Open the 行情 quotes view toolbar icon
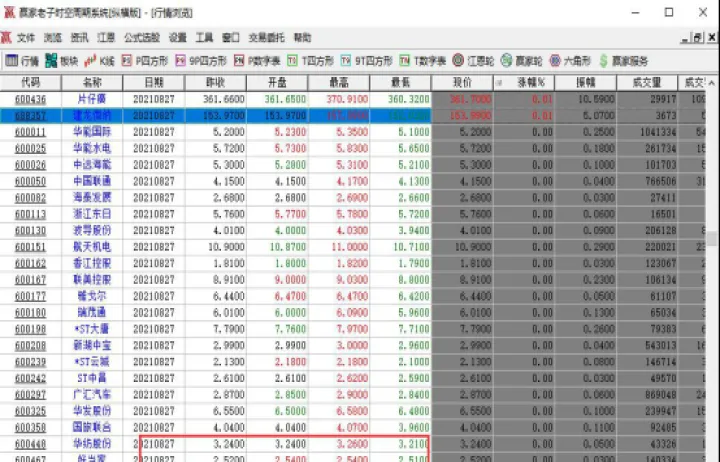 pyautogui.click(x=22, y=61)
